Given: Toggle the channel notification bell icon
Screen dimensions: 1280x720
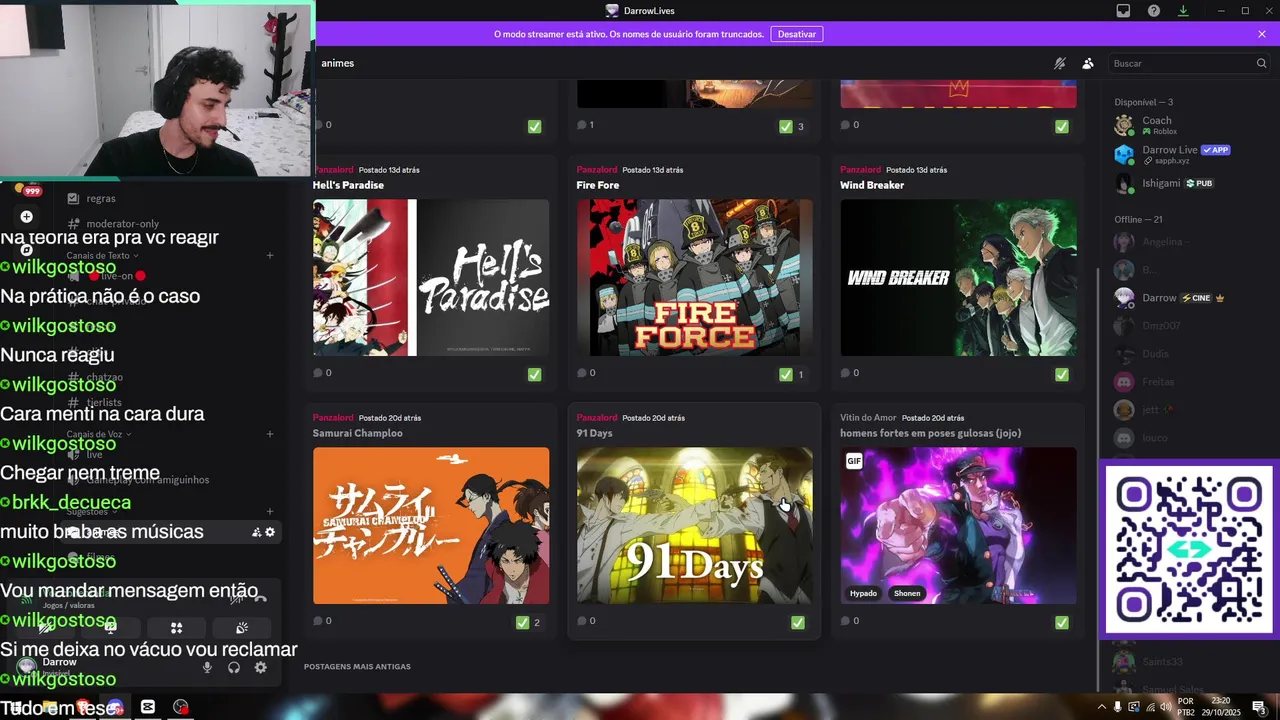Looking at the screenshot, I should [1060, 63].
